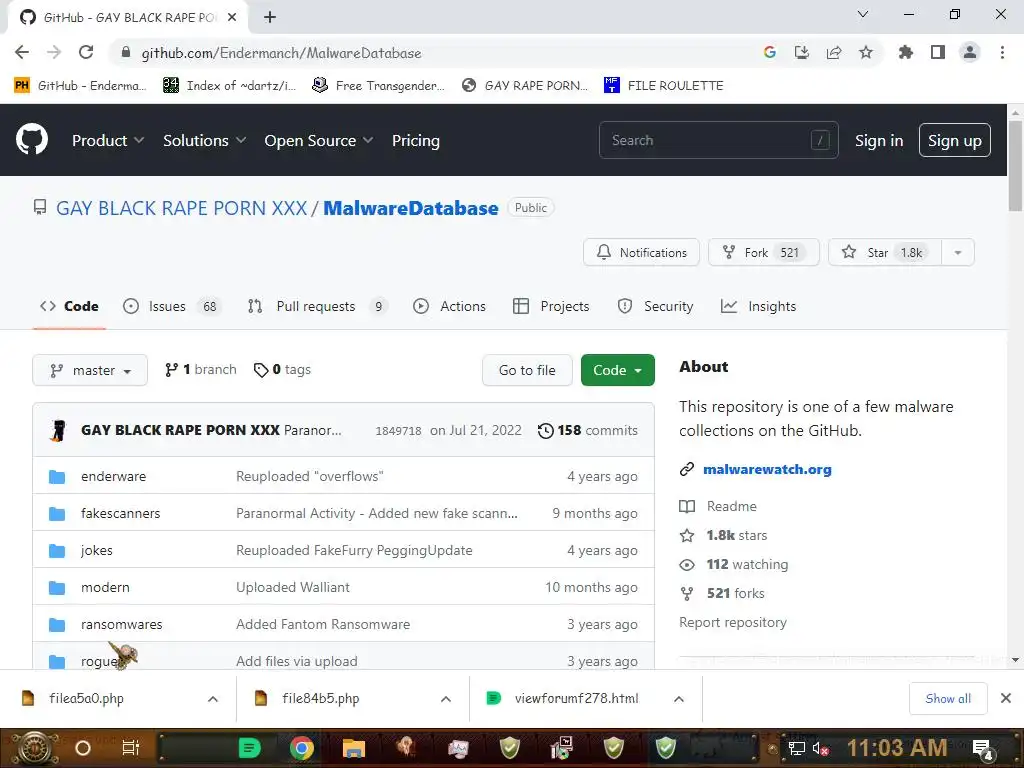1024x768 pixels.
Task: Expand the Solutions menu
Action: click(x=204, y=140)
